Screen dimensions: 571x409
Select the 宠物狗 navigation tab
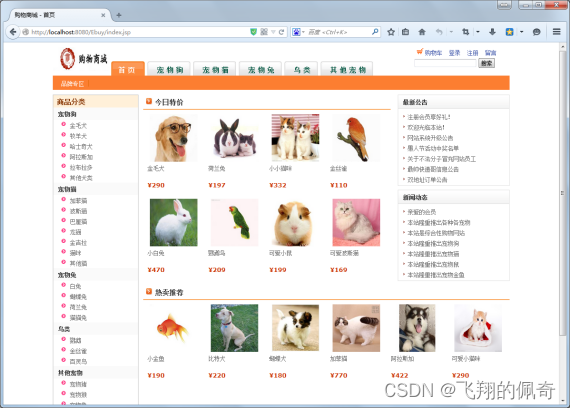(170, 70)
